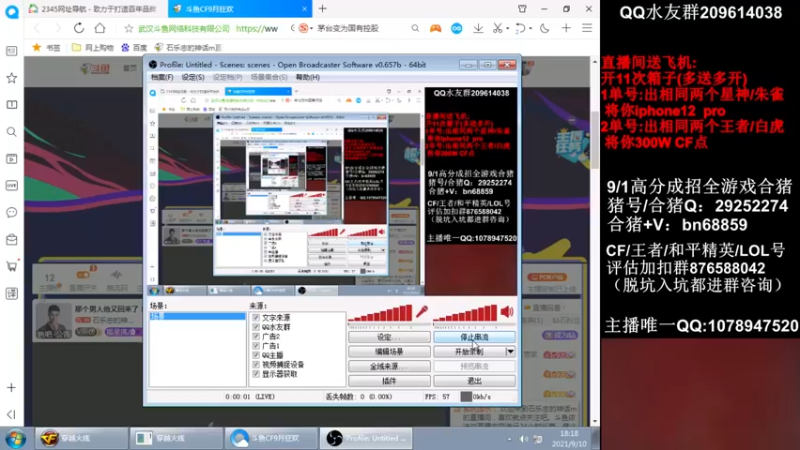The height and width of the screenshot is (450, 800).
Task: Open the browser home page
Action: (x=100, y=29)
